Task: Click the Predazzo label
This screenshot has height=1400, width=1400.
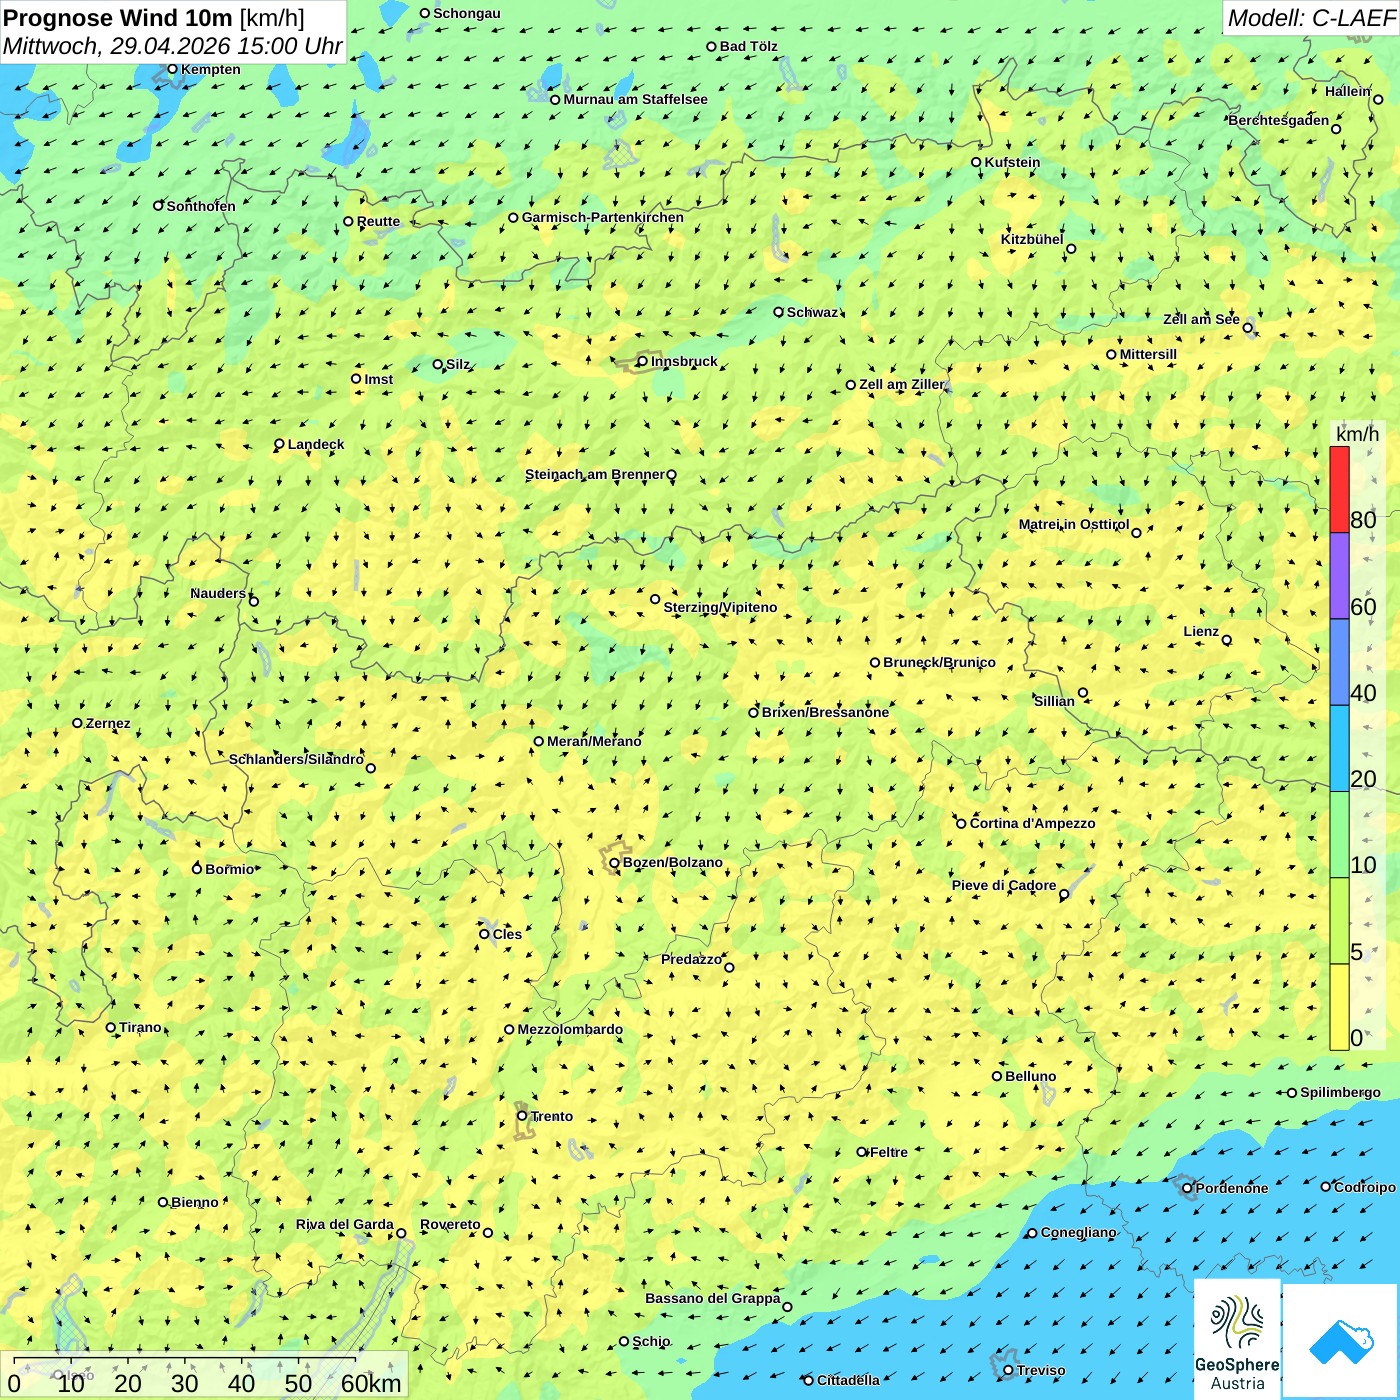Action: point(691,959)
